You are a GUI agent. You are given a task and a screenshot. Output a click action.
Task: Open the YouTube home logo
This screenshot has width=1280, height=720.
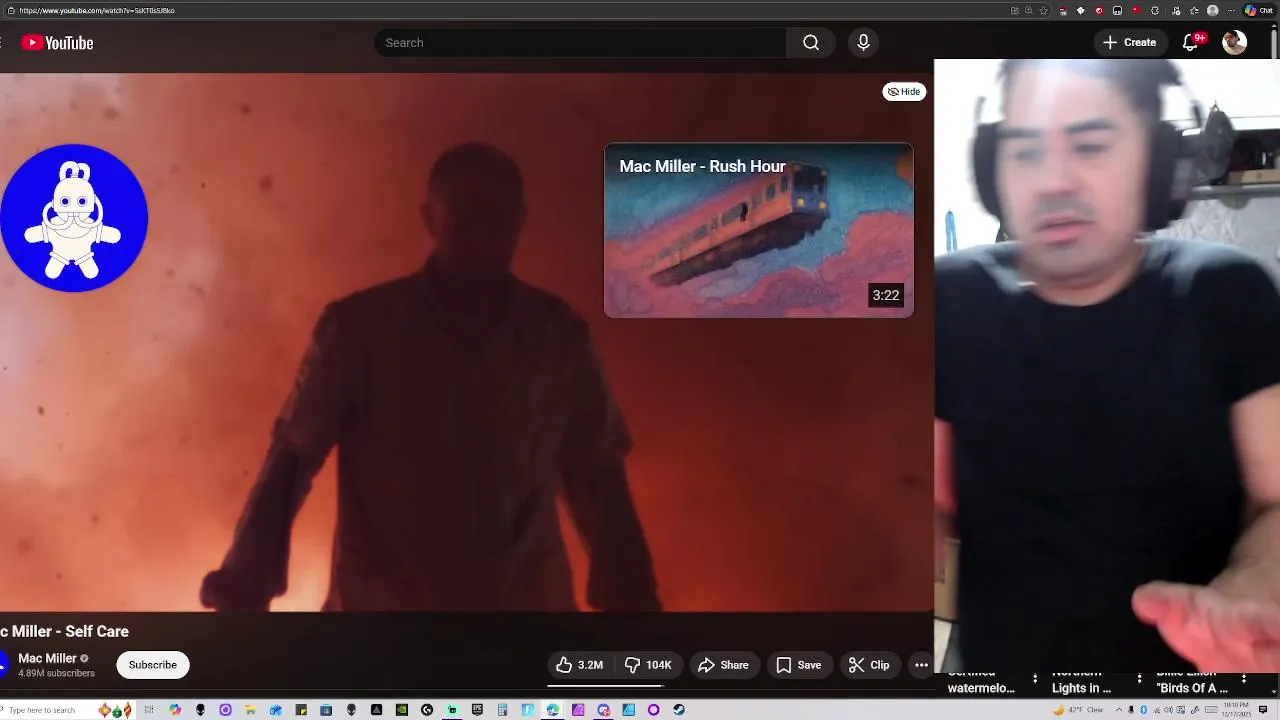point(57,42)
